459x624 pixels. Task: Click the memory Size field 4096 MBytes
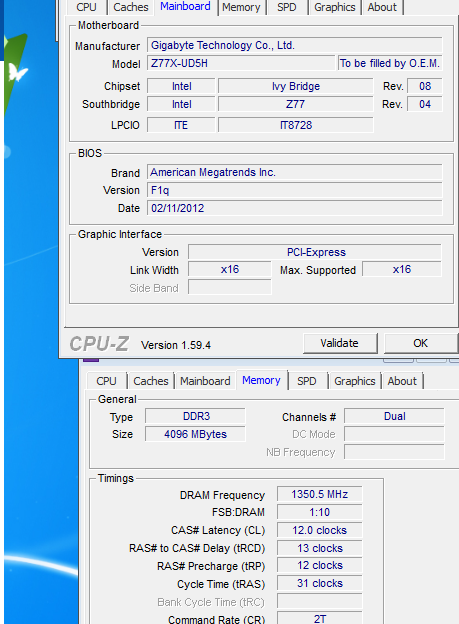point(195,434)
